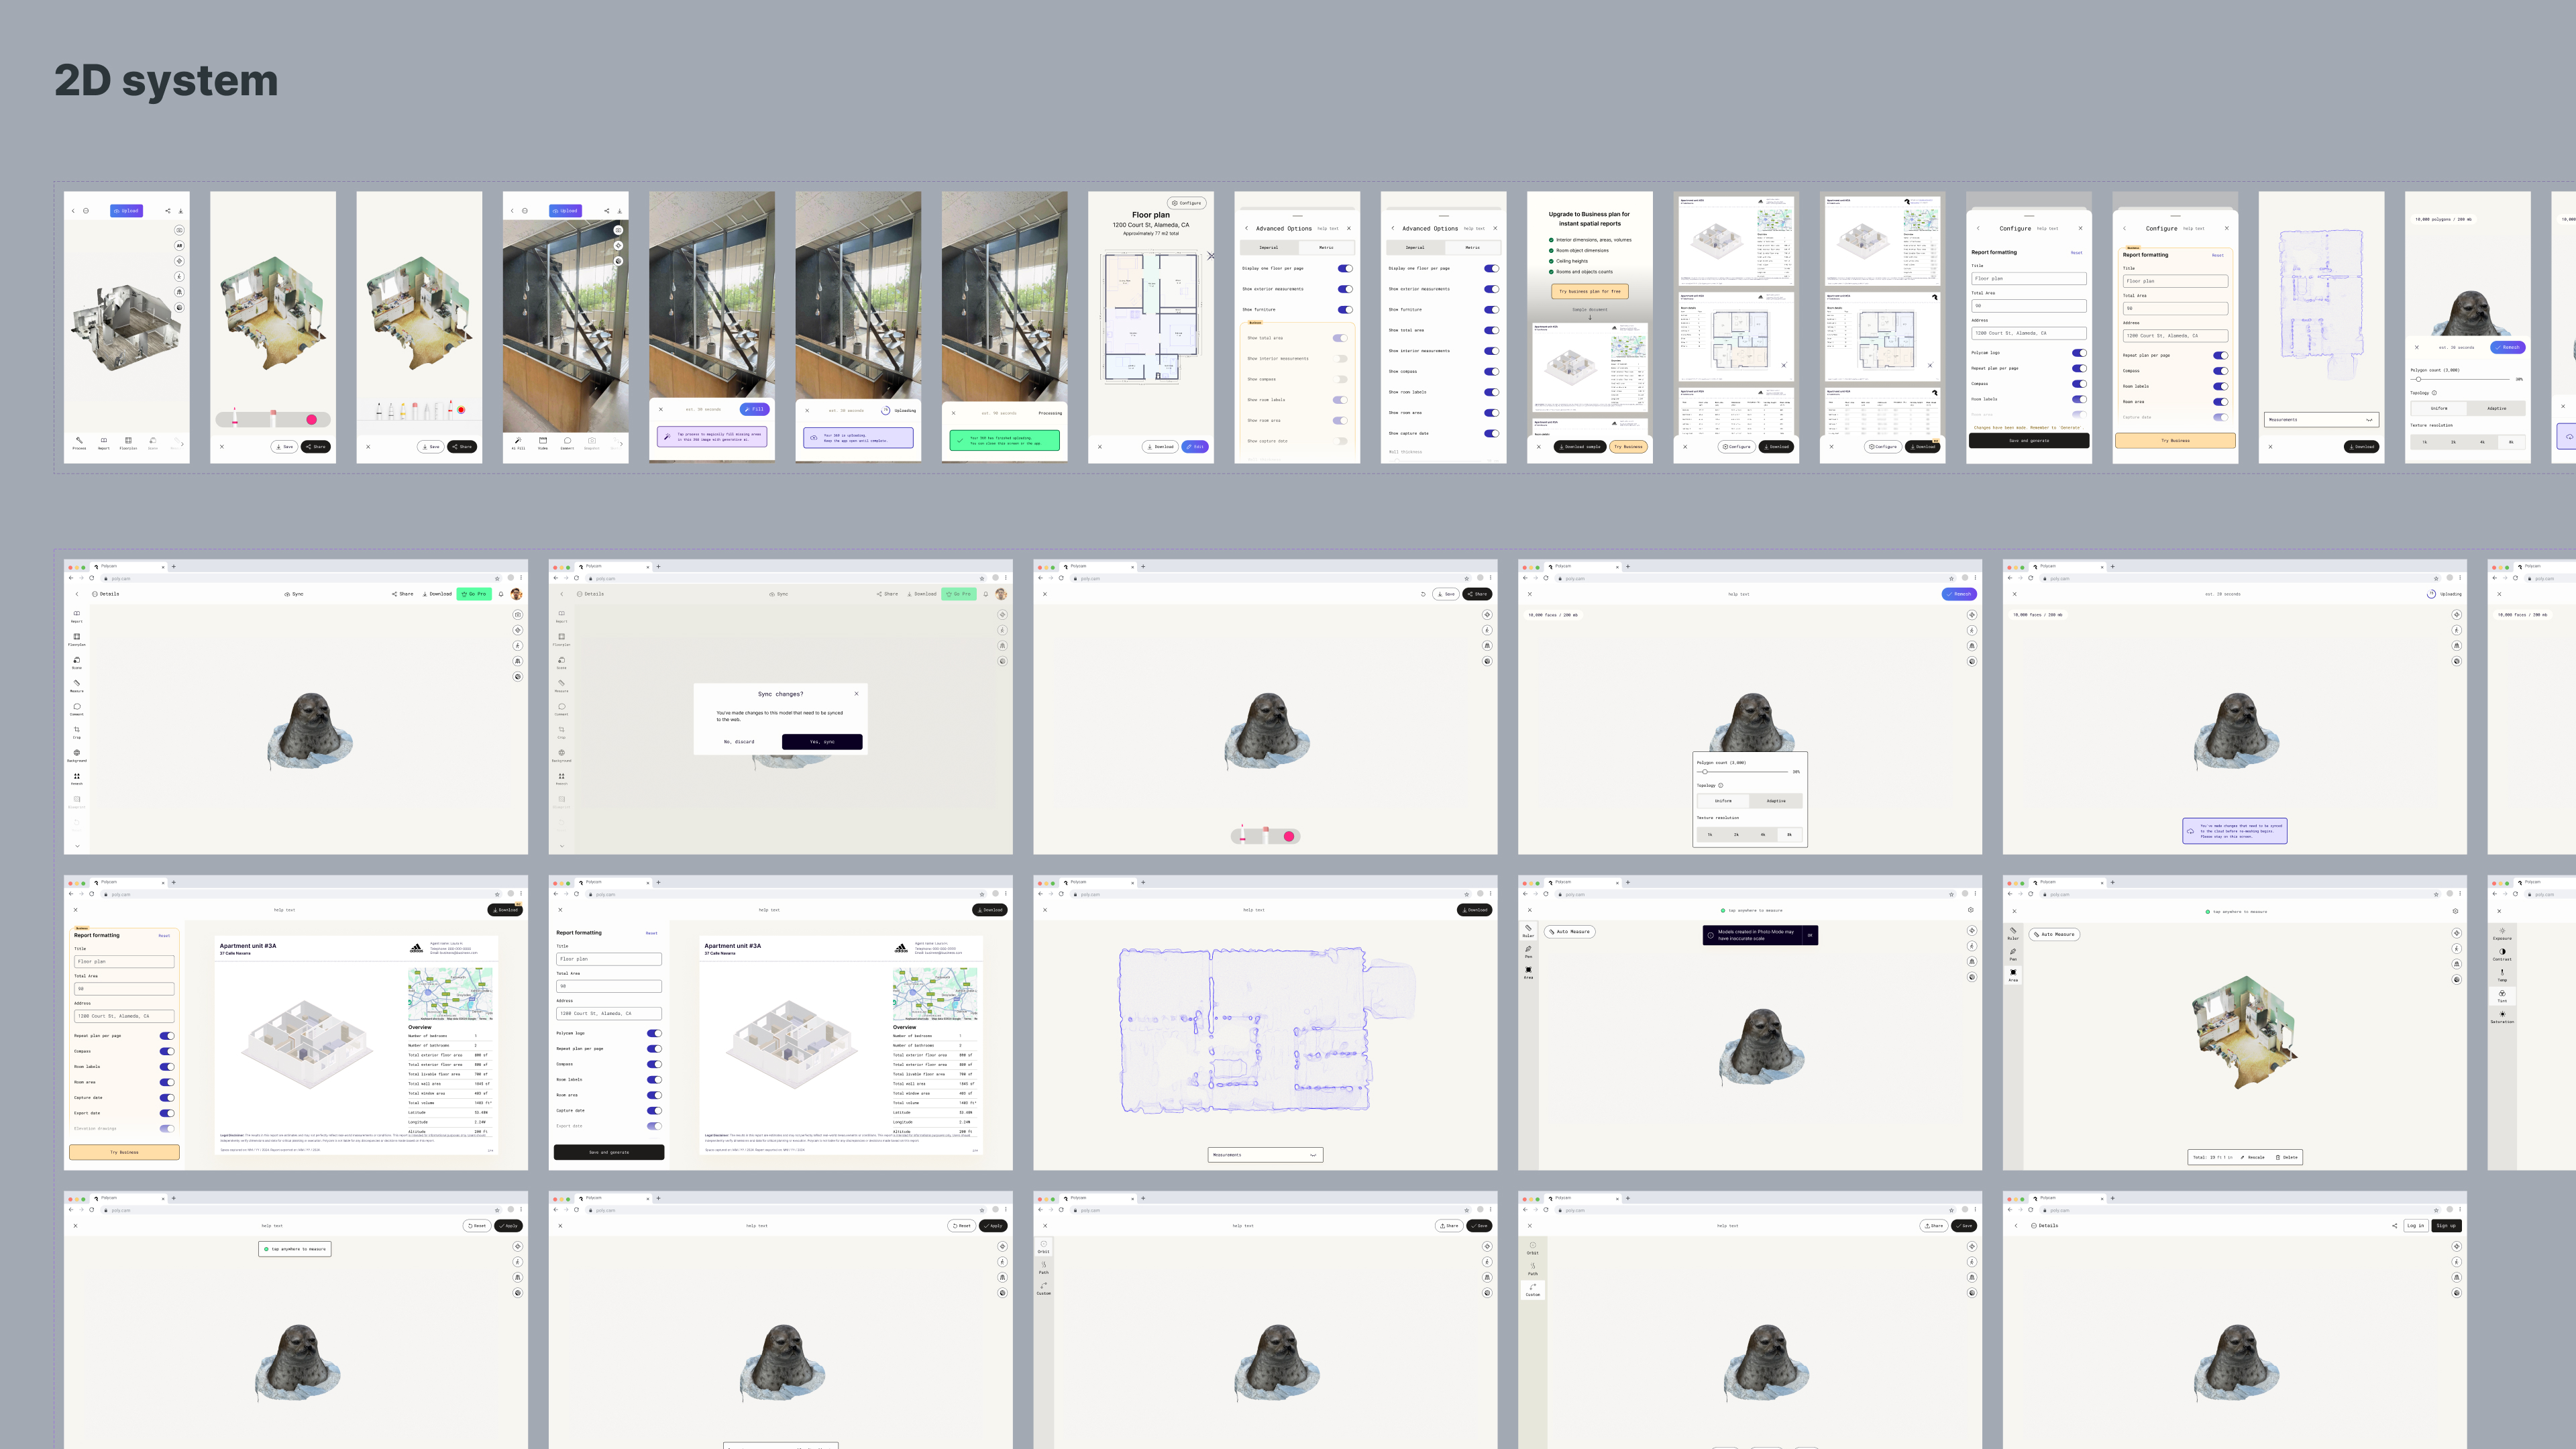2576x1449 pixels.
Task: Open Report tool in undimmed Details/Sync browser sidebar
Action: click(77, 616)
